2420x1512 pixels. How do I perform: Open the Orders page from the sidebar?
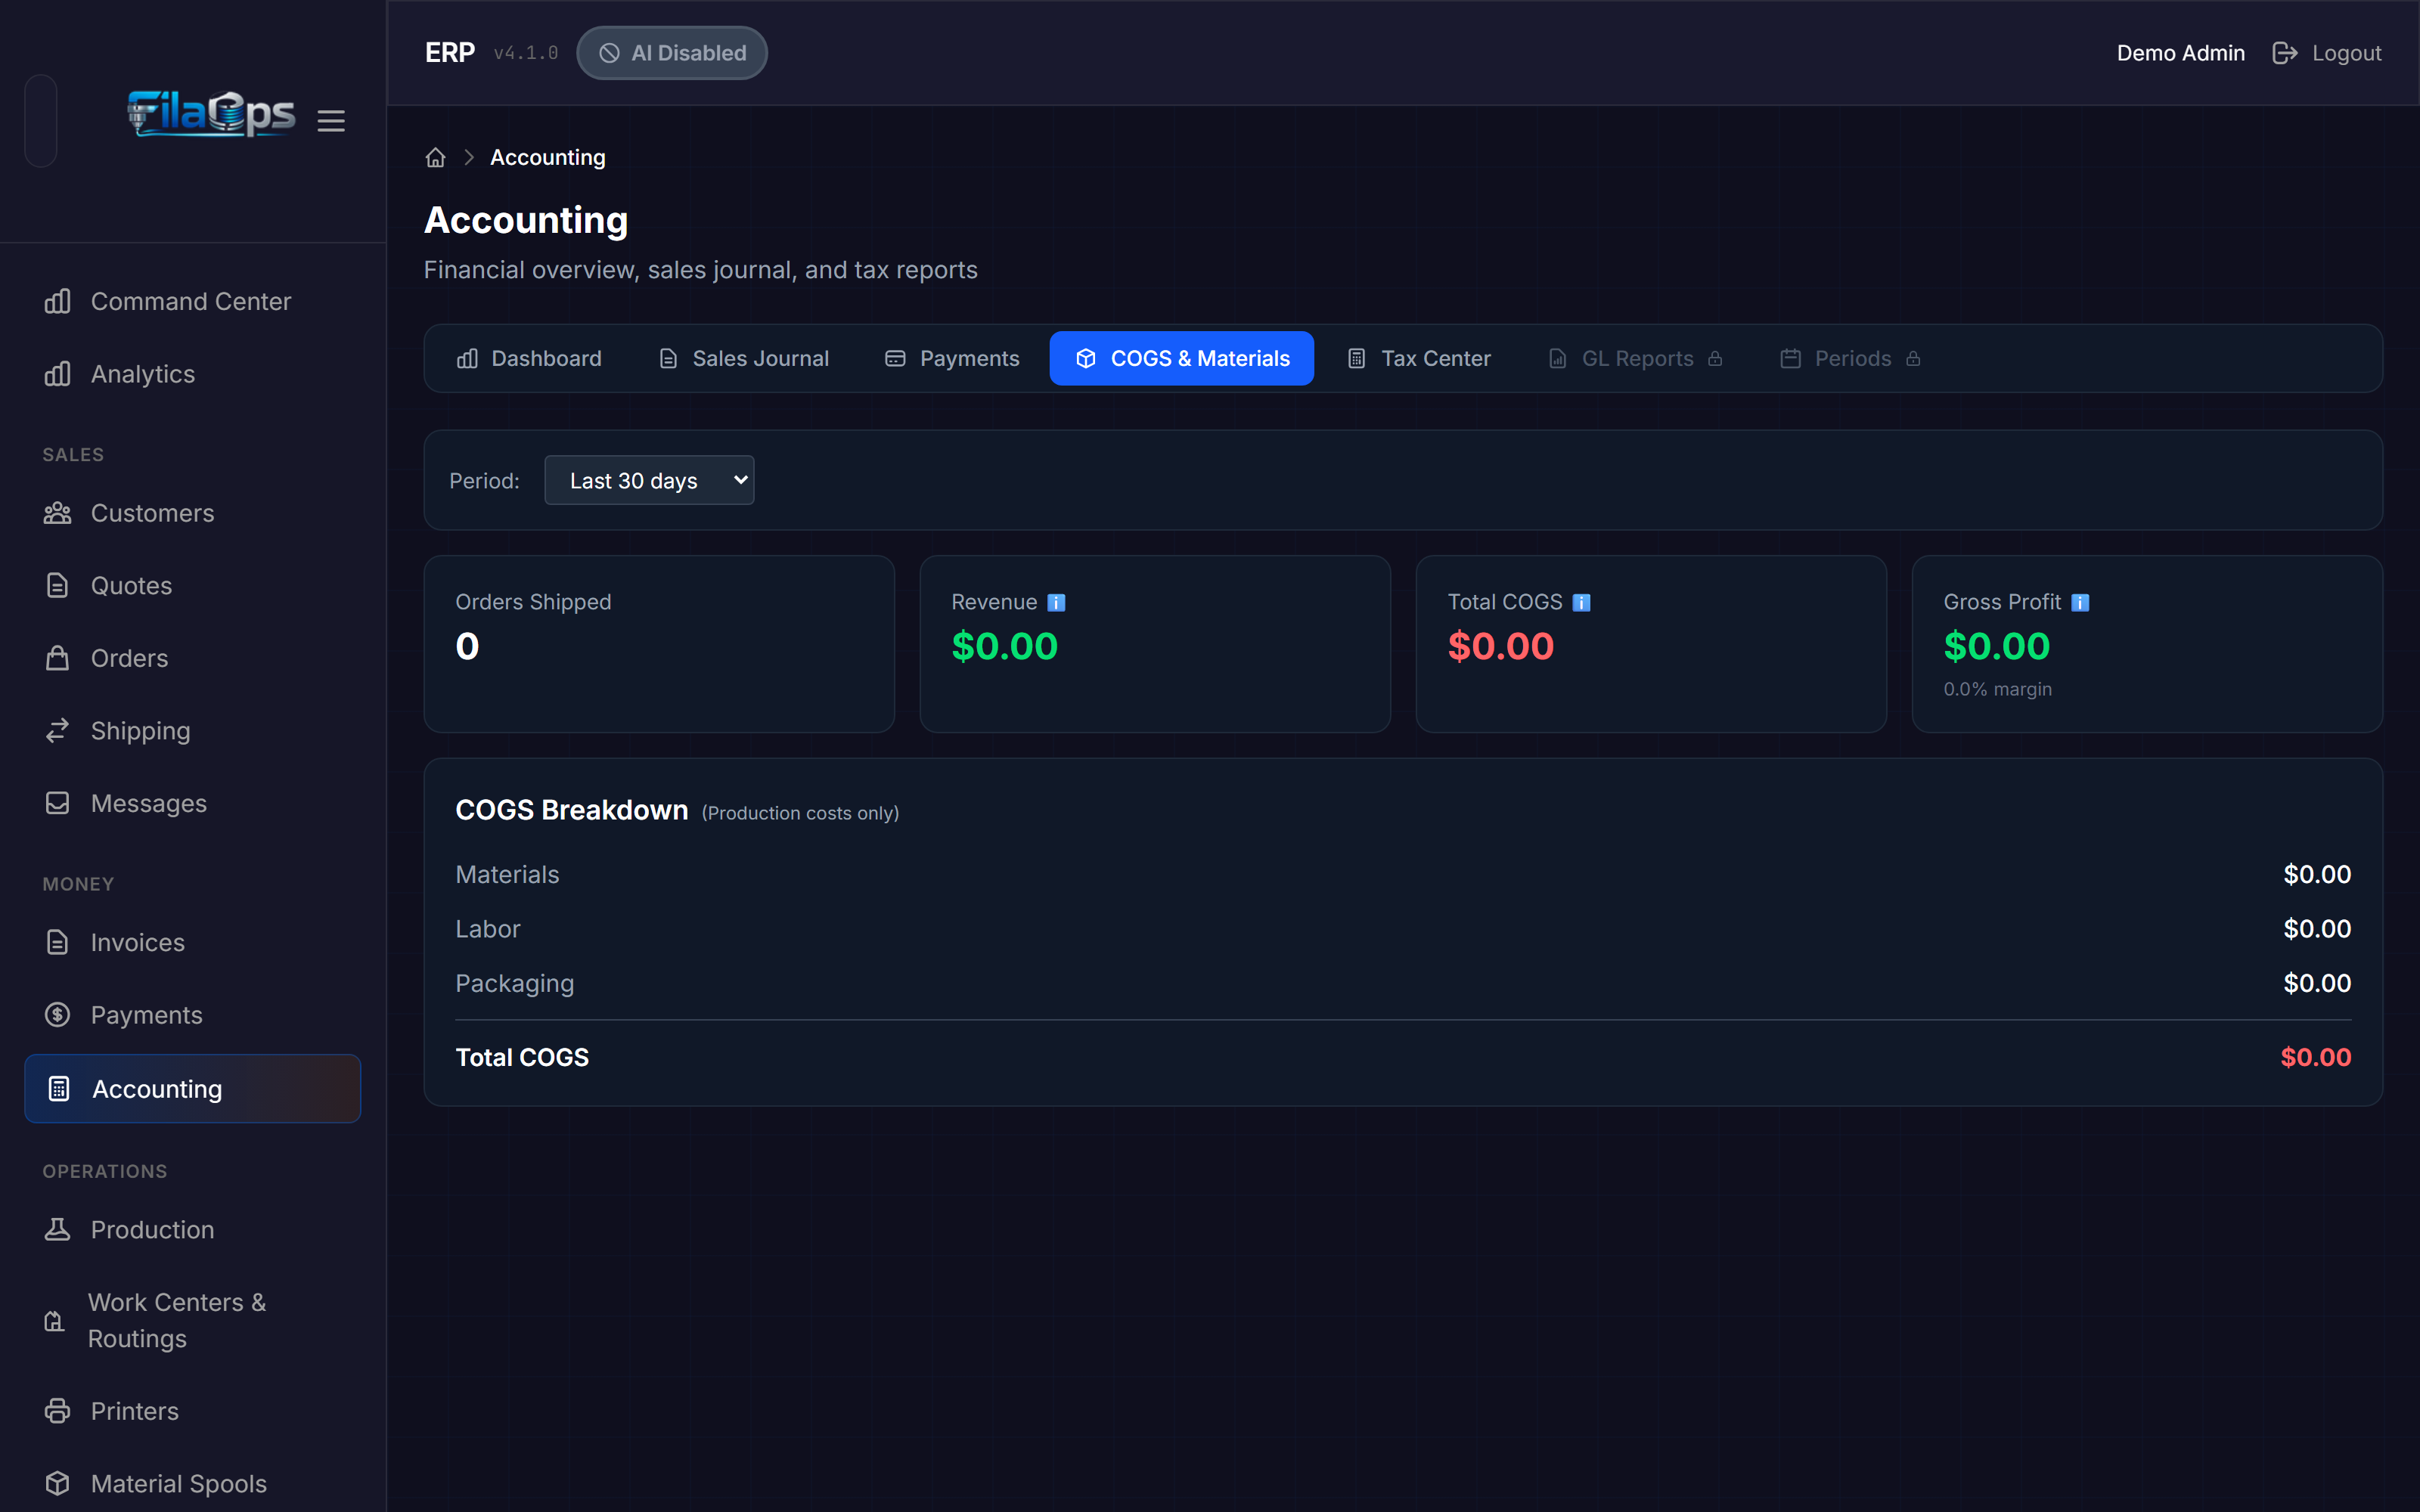tap(192, 658)
